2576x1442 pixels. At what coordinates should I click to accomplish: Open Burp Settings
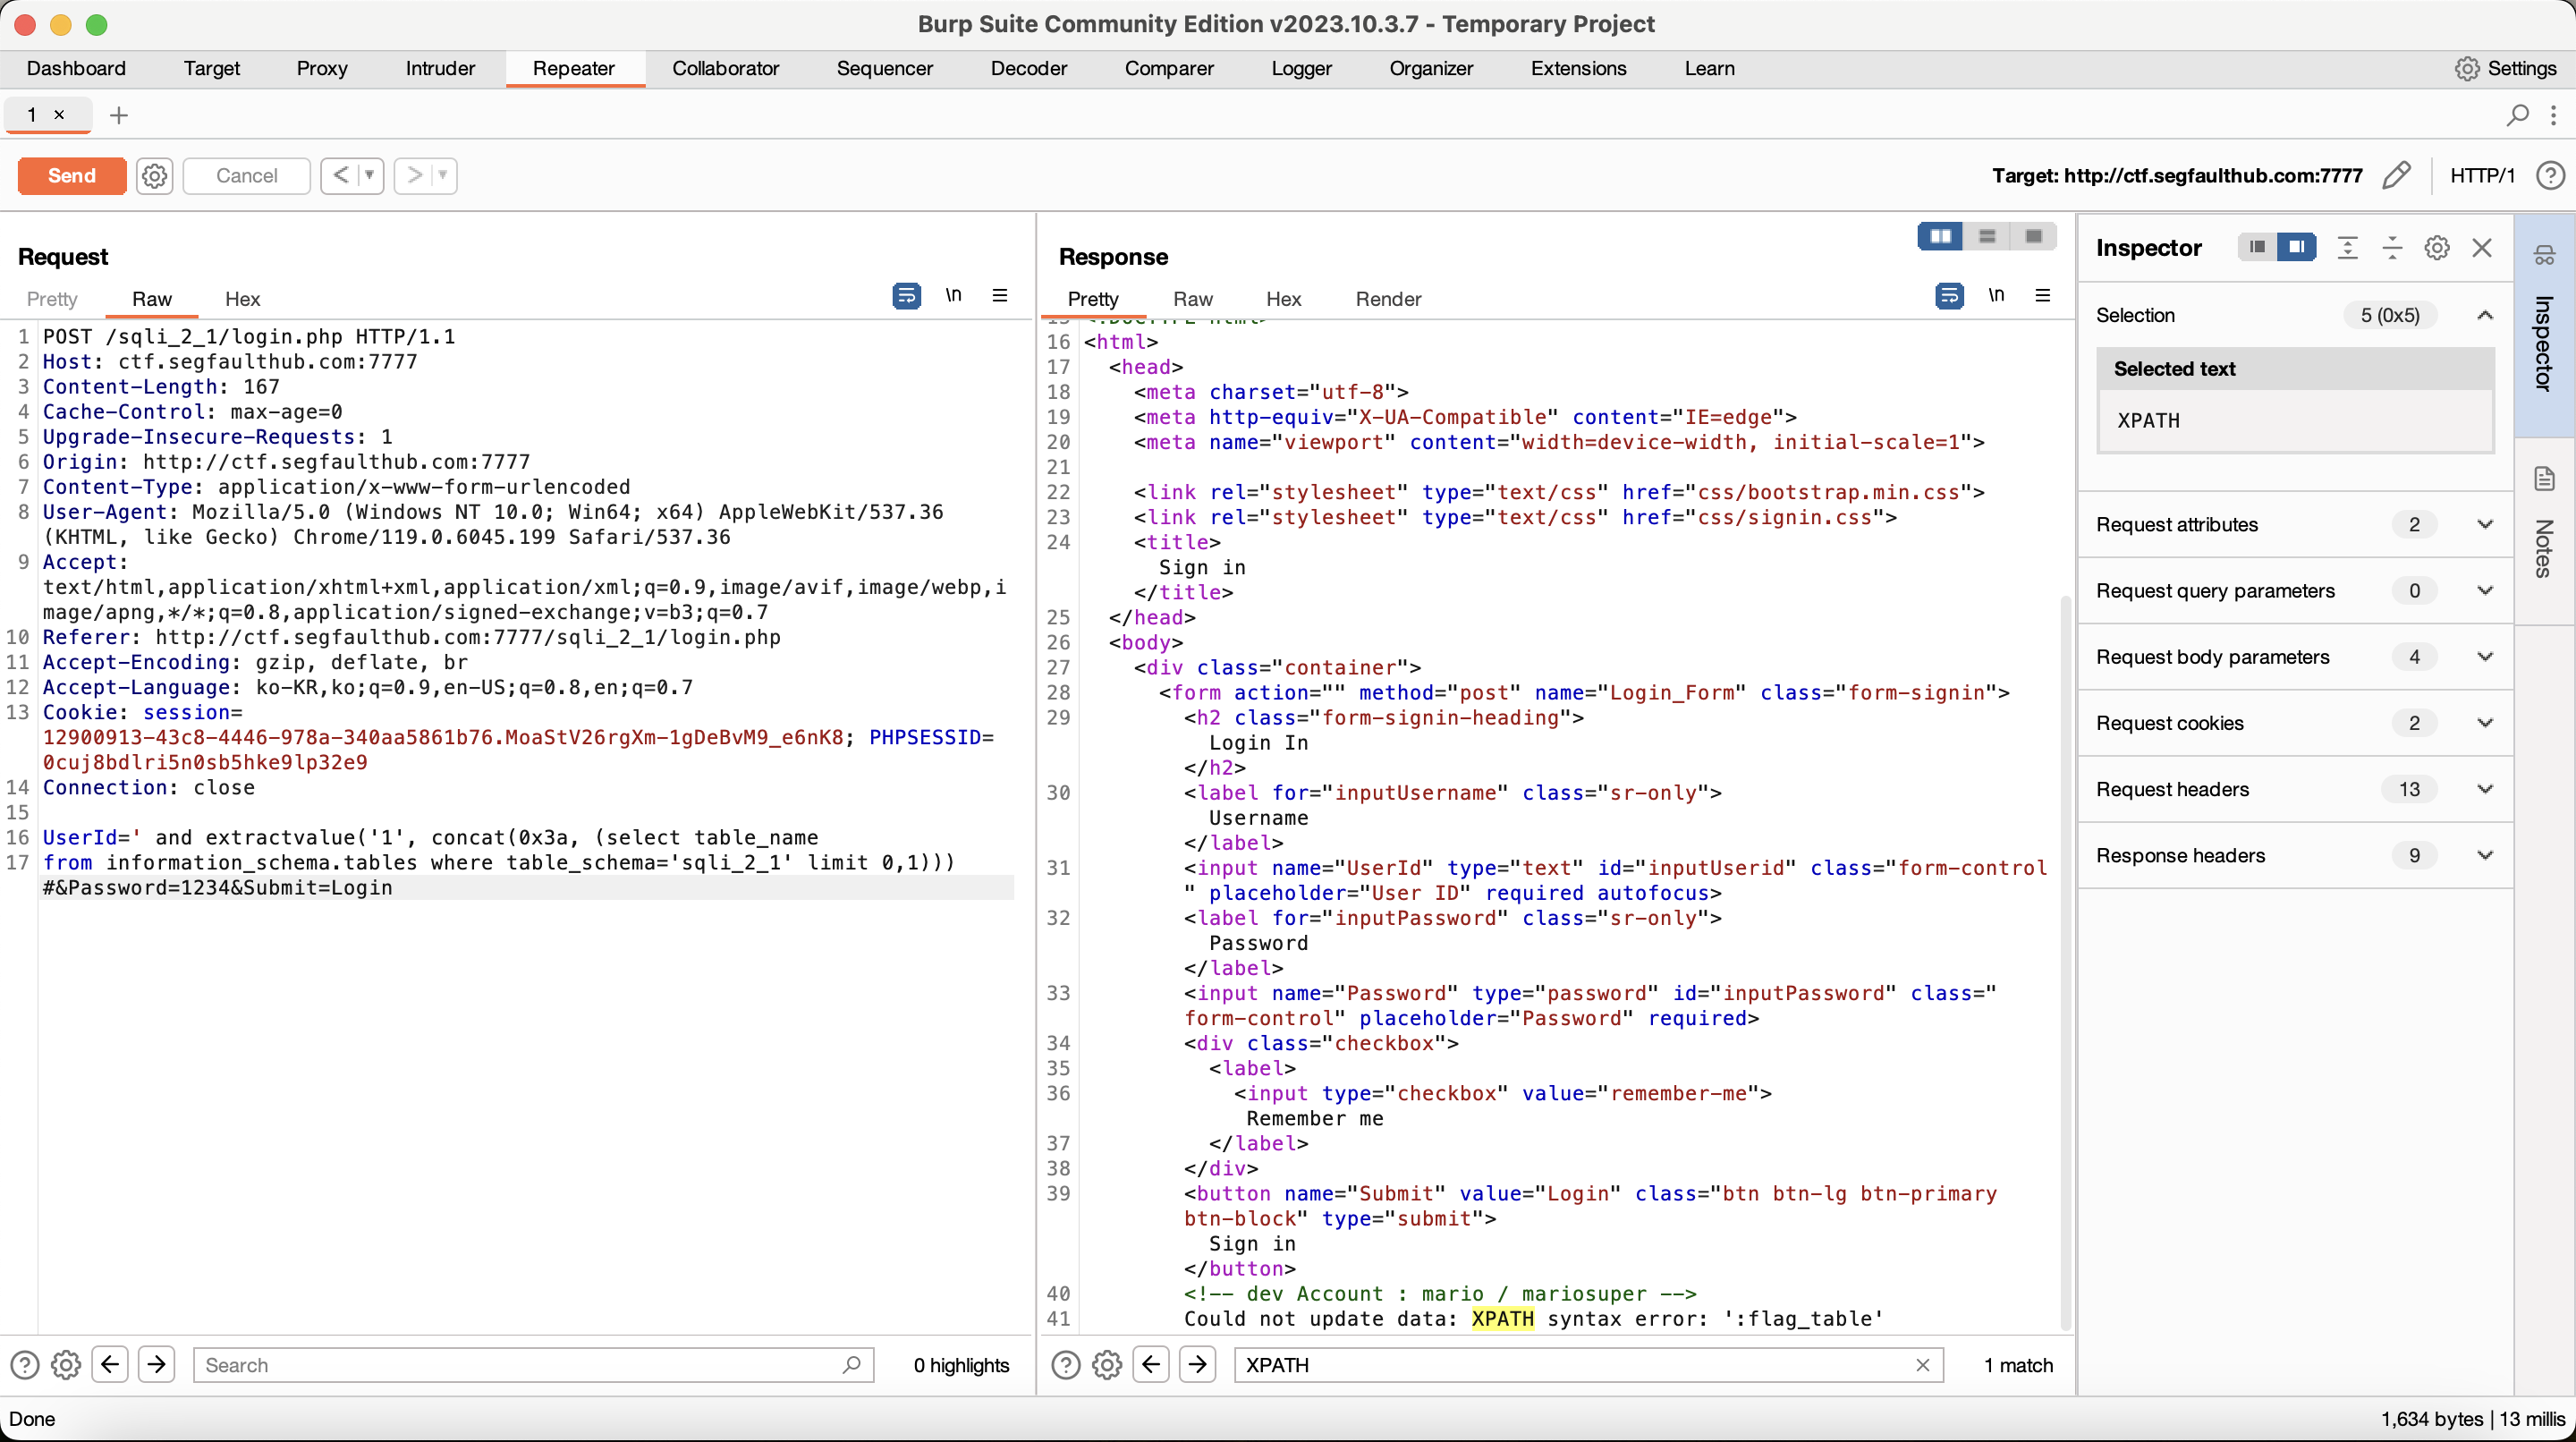point(2506,68)
